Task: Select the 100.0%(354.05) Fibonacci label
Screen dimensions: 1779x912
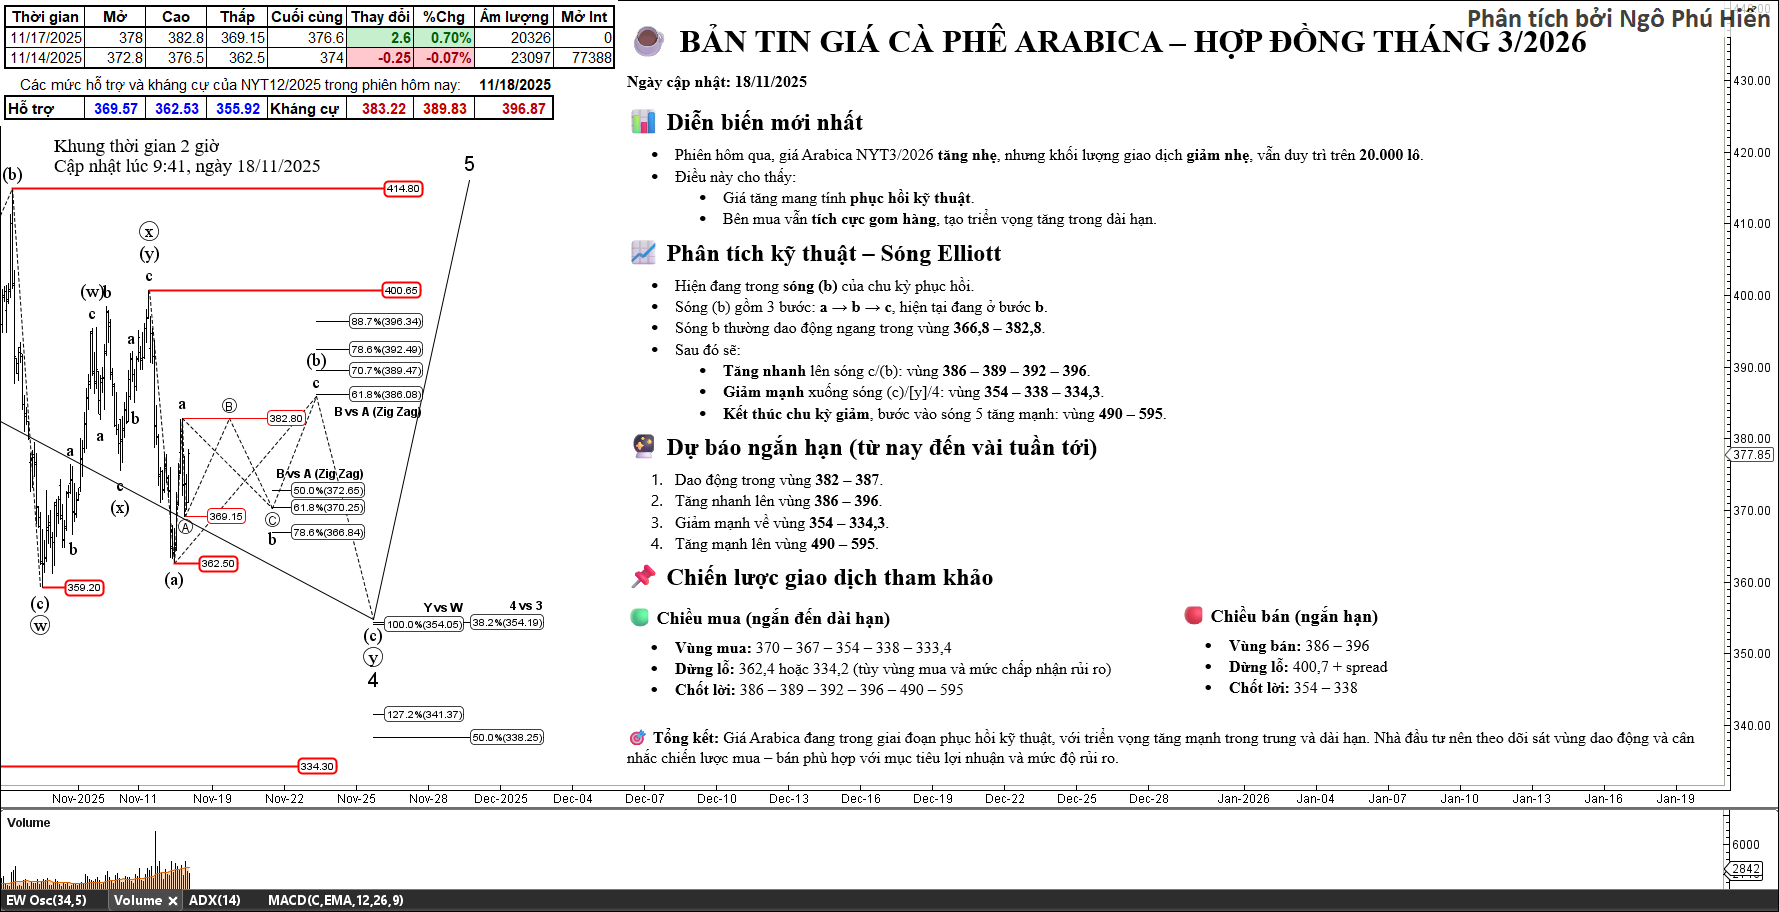Action: (x=424, y=625)
